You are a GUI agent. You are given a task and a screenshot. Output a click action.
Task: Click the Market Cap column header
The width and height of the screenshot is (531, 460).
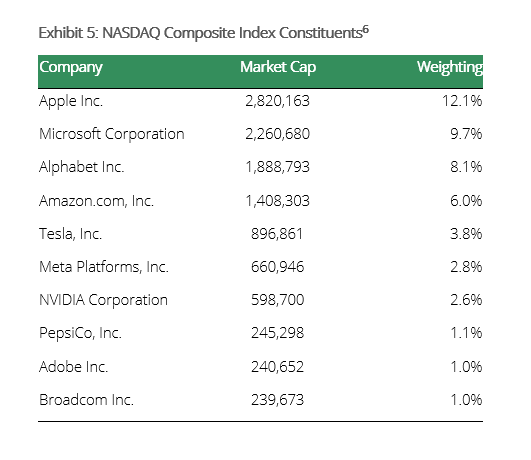278,67
